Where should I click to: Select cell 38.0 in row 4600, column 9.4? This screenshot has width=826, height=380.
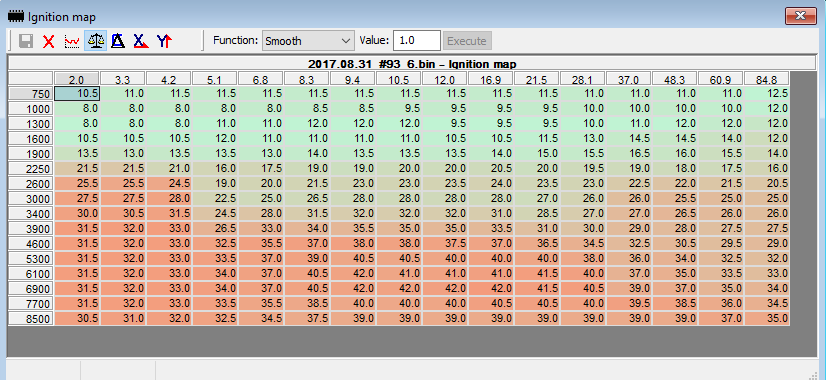click(353, 243)
